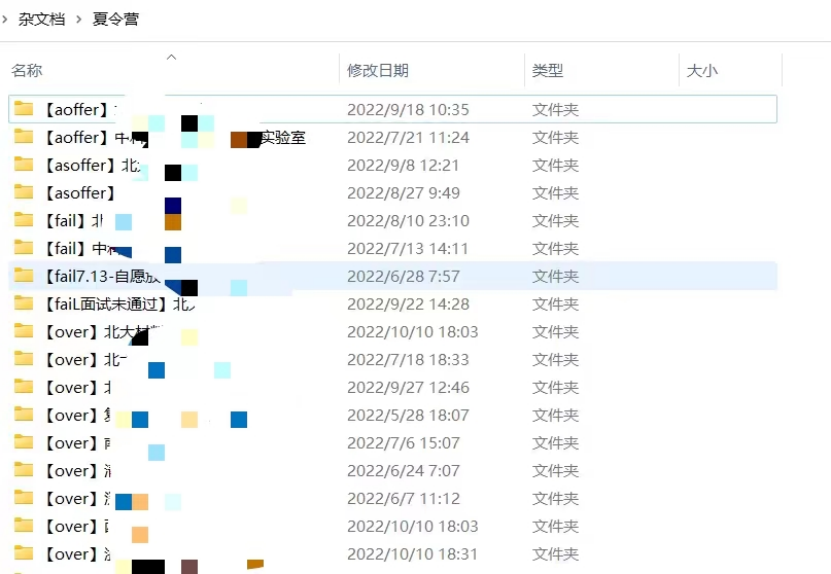Viewport: 831px width, 574px height.
Task: Click 文件夹 type in the 2022/6/28 row
Action: coord(555,276)
